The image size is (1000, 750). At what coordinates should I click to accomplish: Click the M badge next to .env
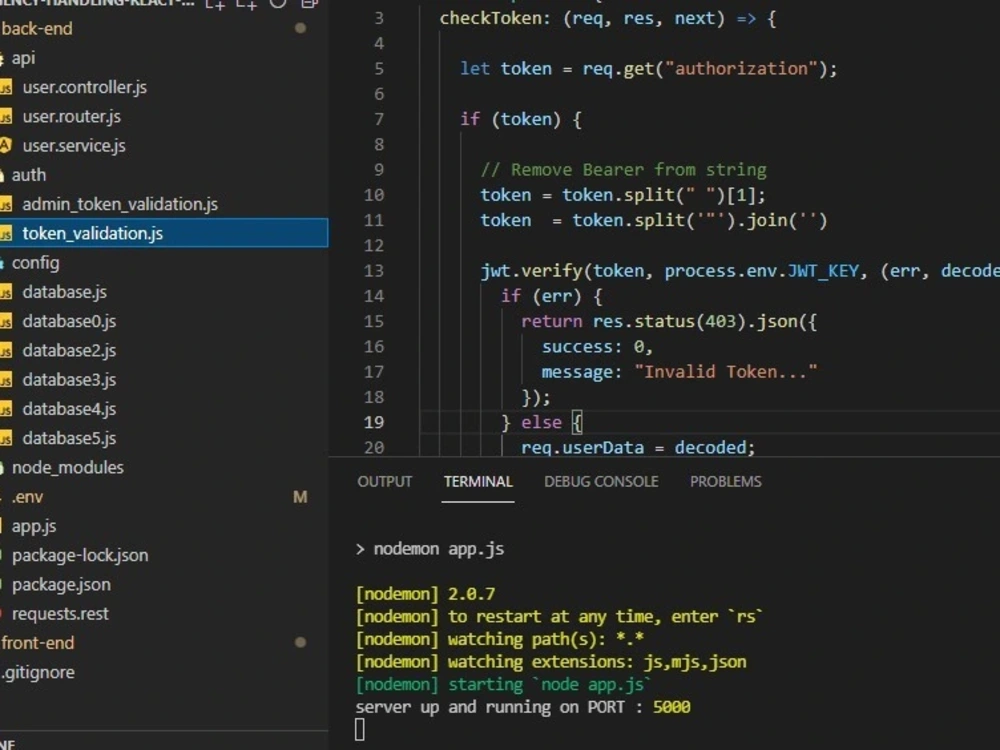300,497
